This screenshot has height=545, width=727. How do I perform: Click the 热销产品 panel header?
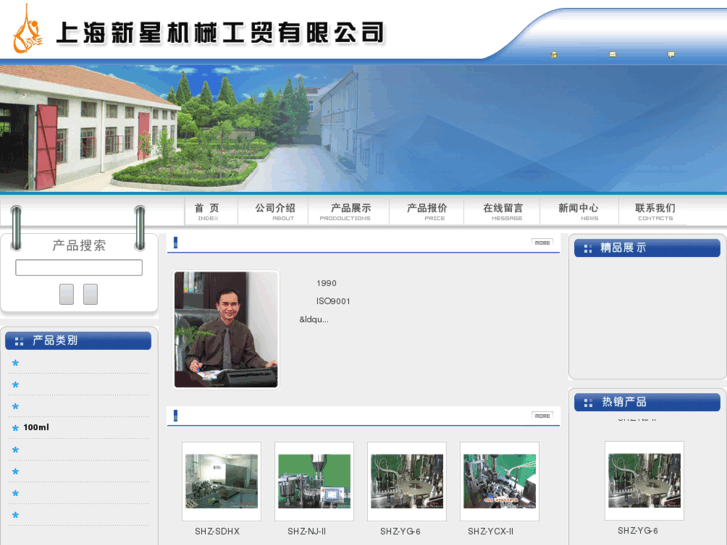tap(647, 402)
